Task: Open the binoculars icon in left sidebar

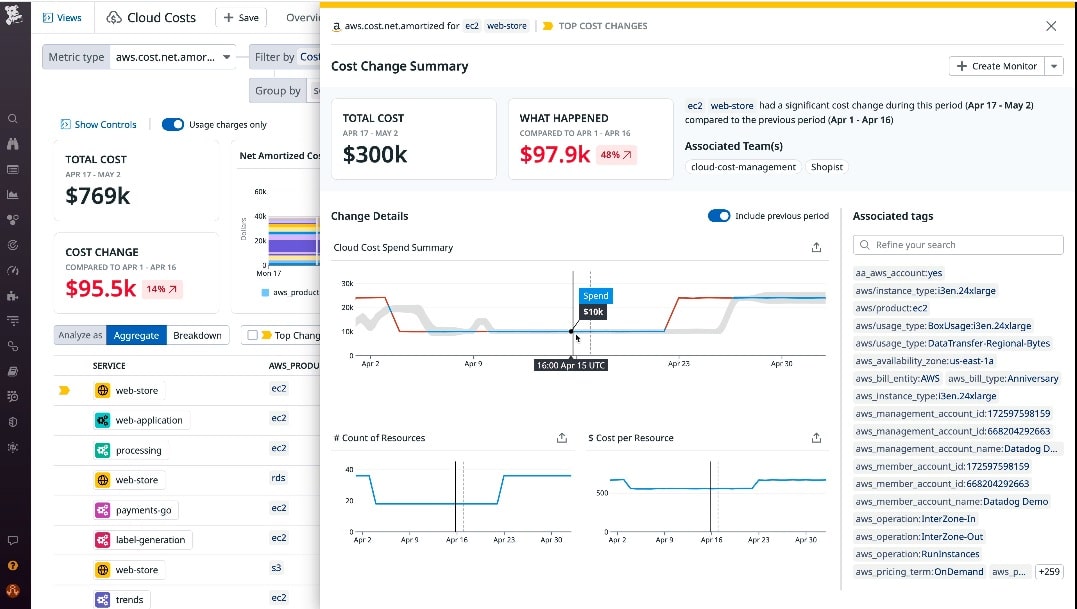Action: click(12, 144)
